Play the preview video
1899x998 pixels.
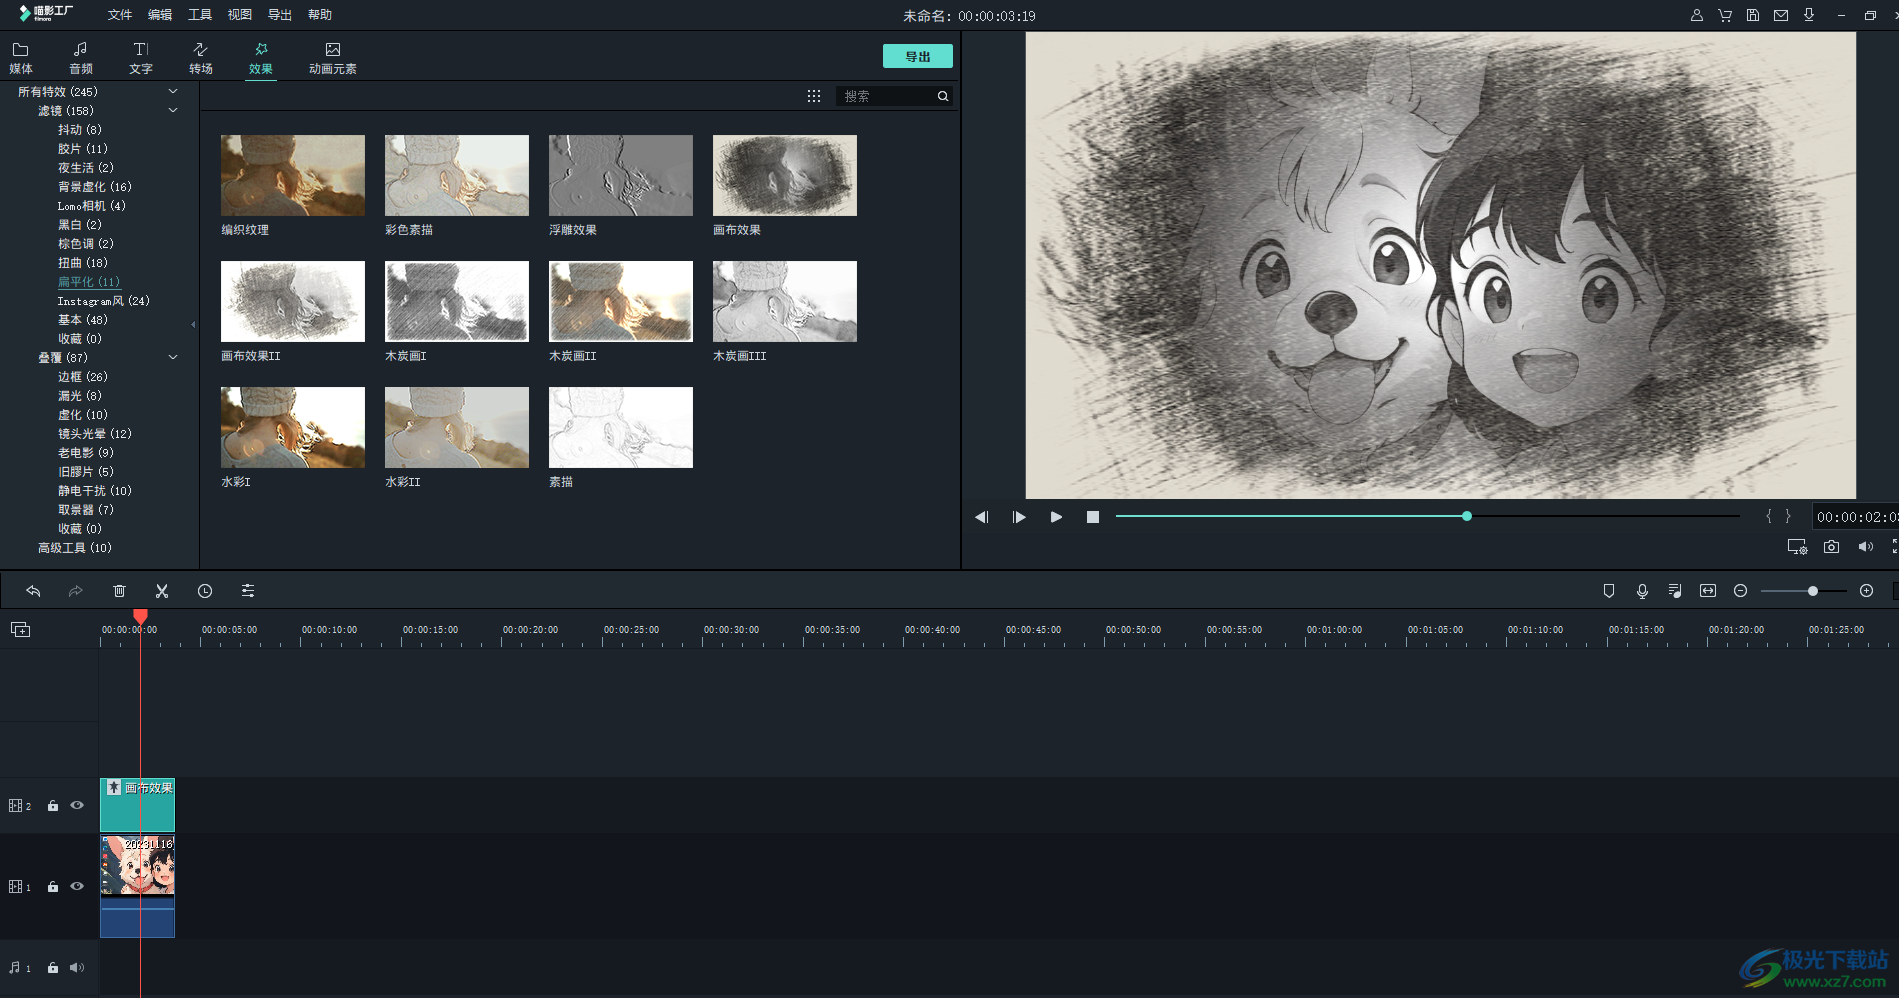(x=1056, y=517)
